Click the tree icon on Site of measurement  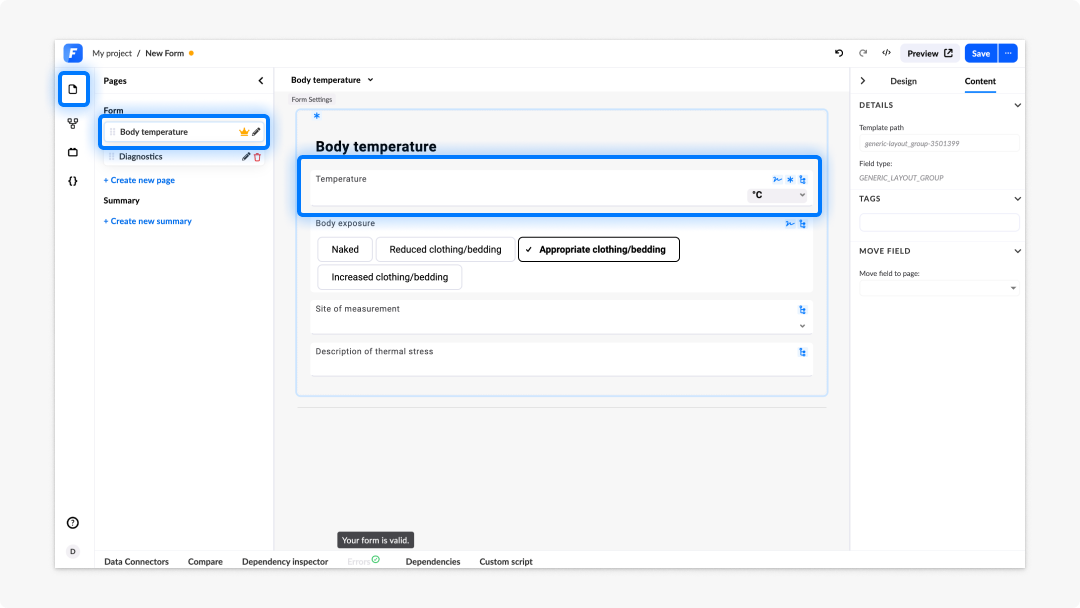tap(802, 310)
